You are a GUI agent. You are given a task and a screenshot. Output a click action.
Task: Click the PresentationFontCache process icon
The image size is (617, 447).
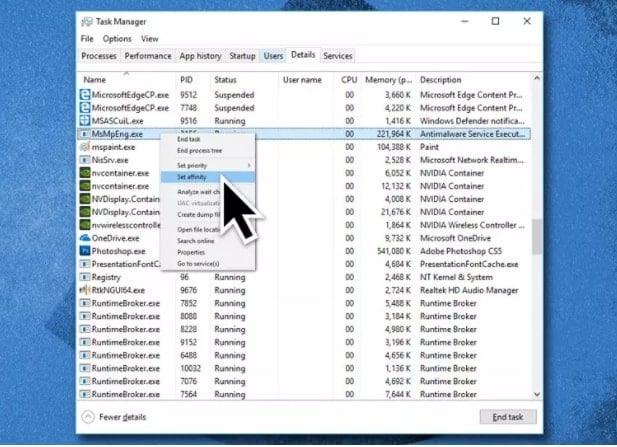(85, 264)
